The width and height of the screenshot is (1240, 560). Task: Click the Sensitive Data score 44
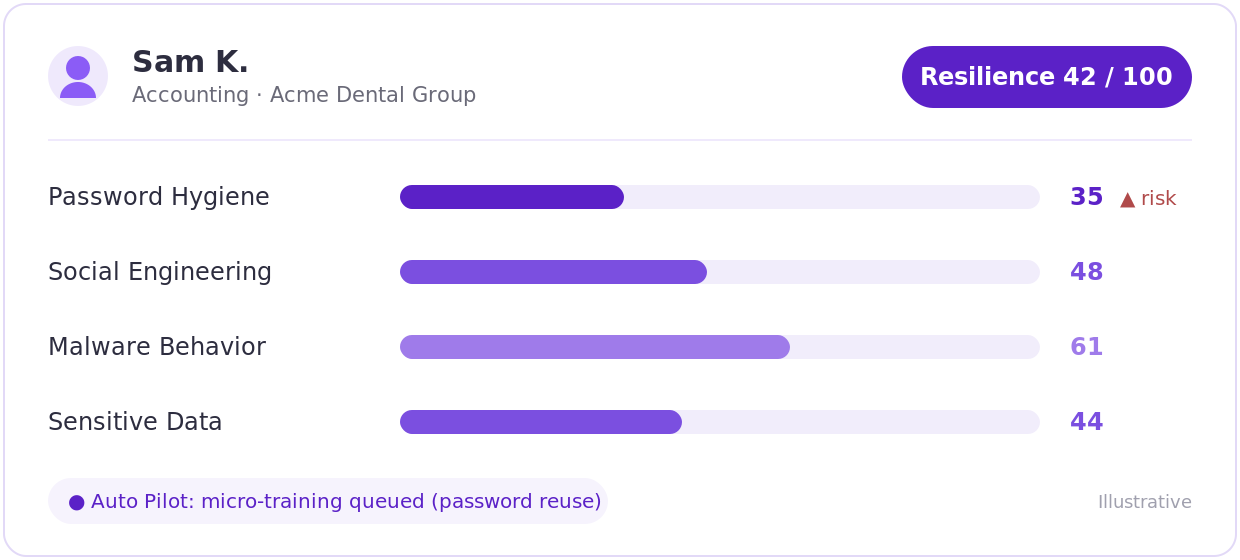pos(1087,422)
